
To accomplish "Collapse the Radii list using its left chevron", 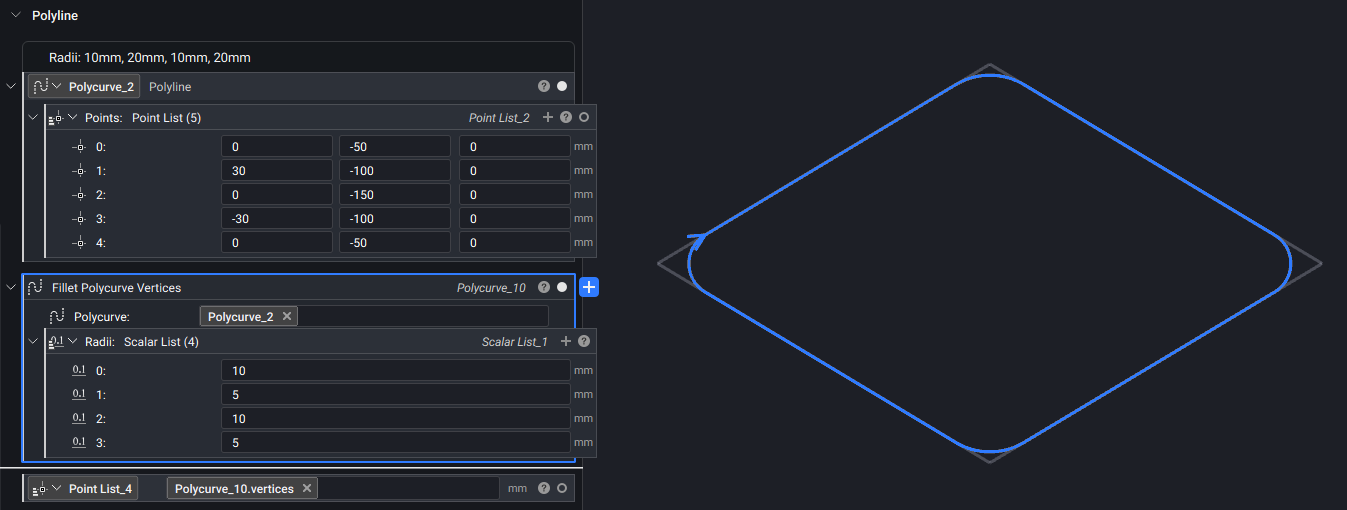I will [x=33, y=342].
